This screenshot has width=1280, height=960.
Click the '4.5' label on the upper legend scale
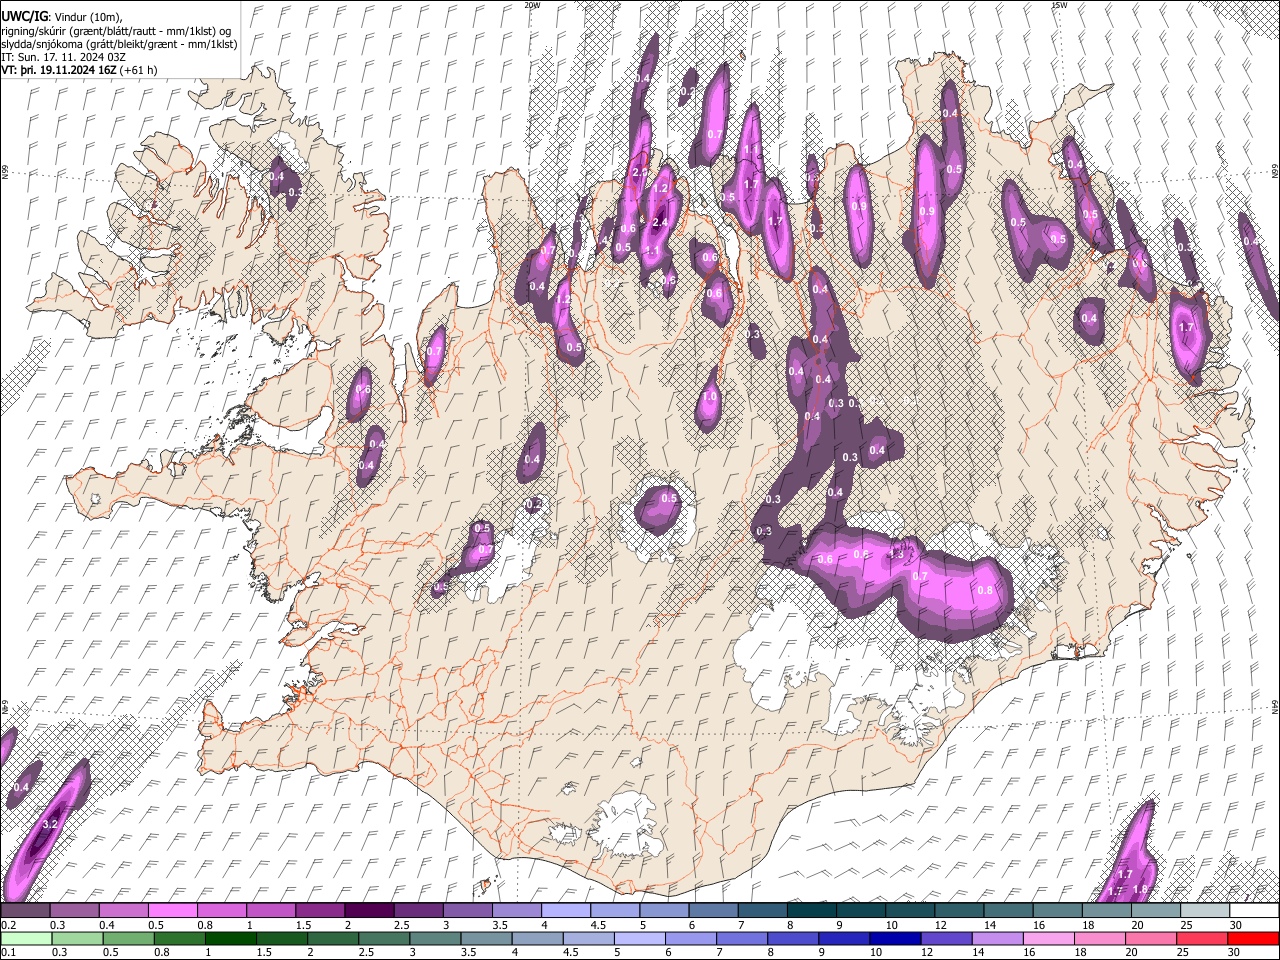(597, 925)
